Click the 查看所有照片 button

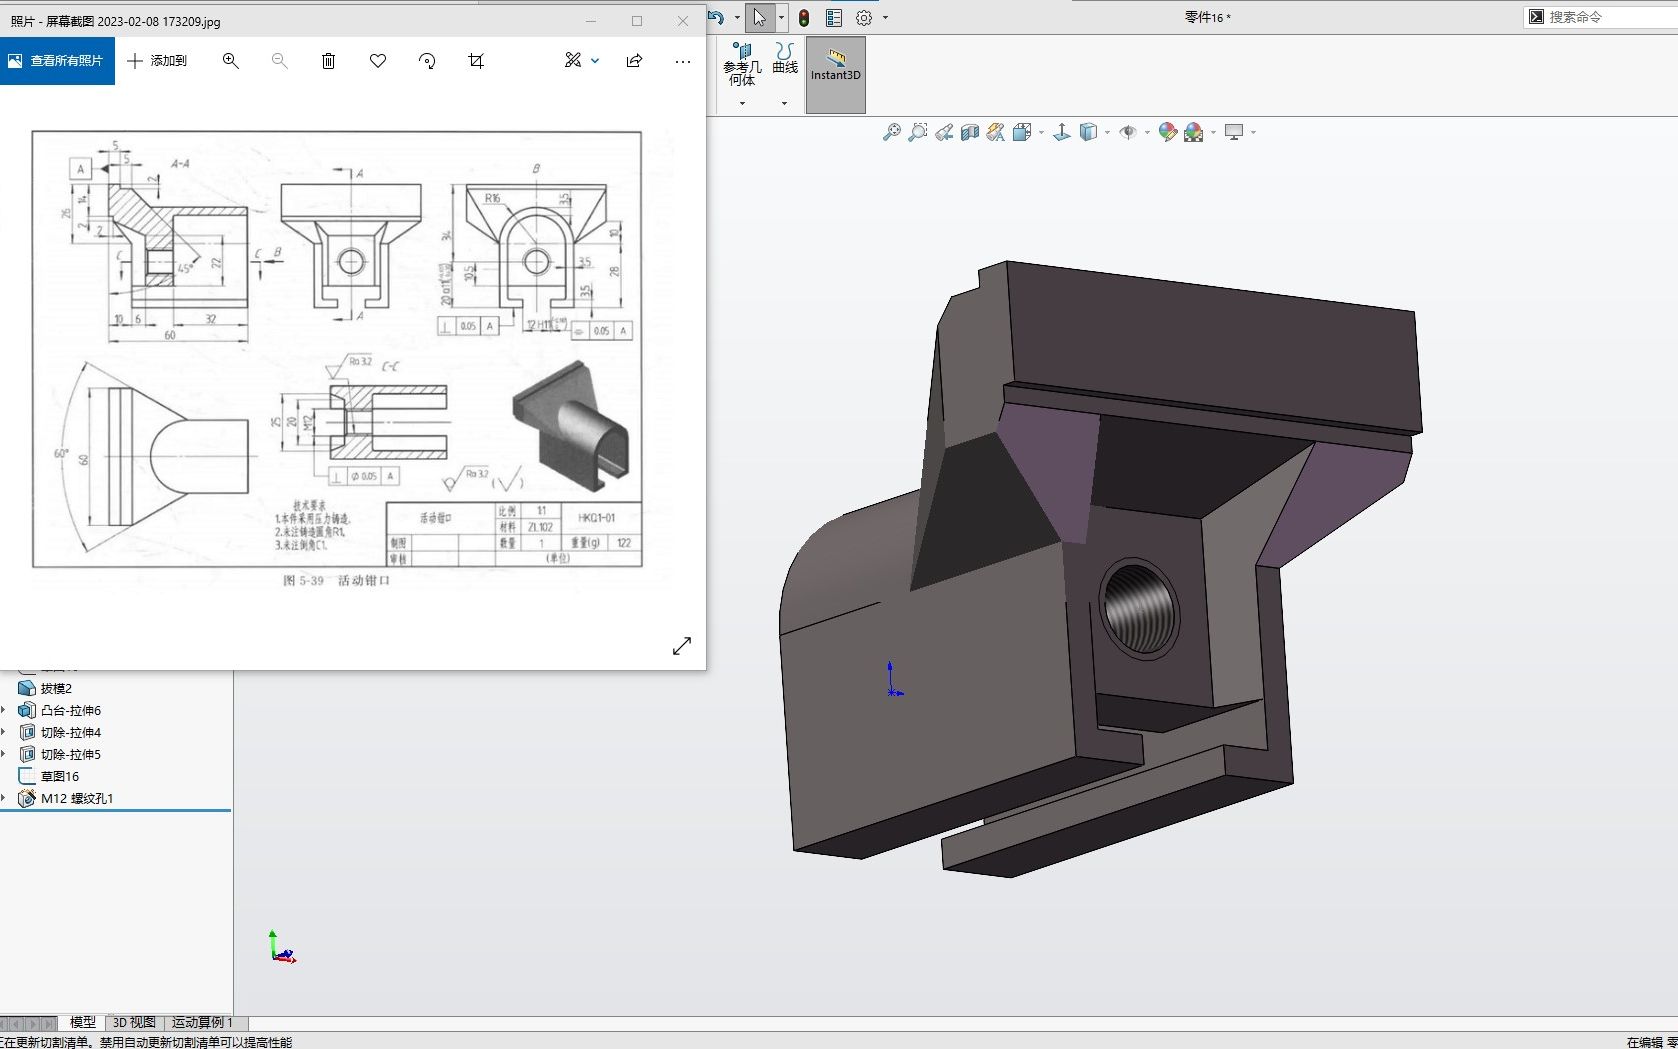pos(58,61)
